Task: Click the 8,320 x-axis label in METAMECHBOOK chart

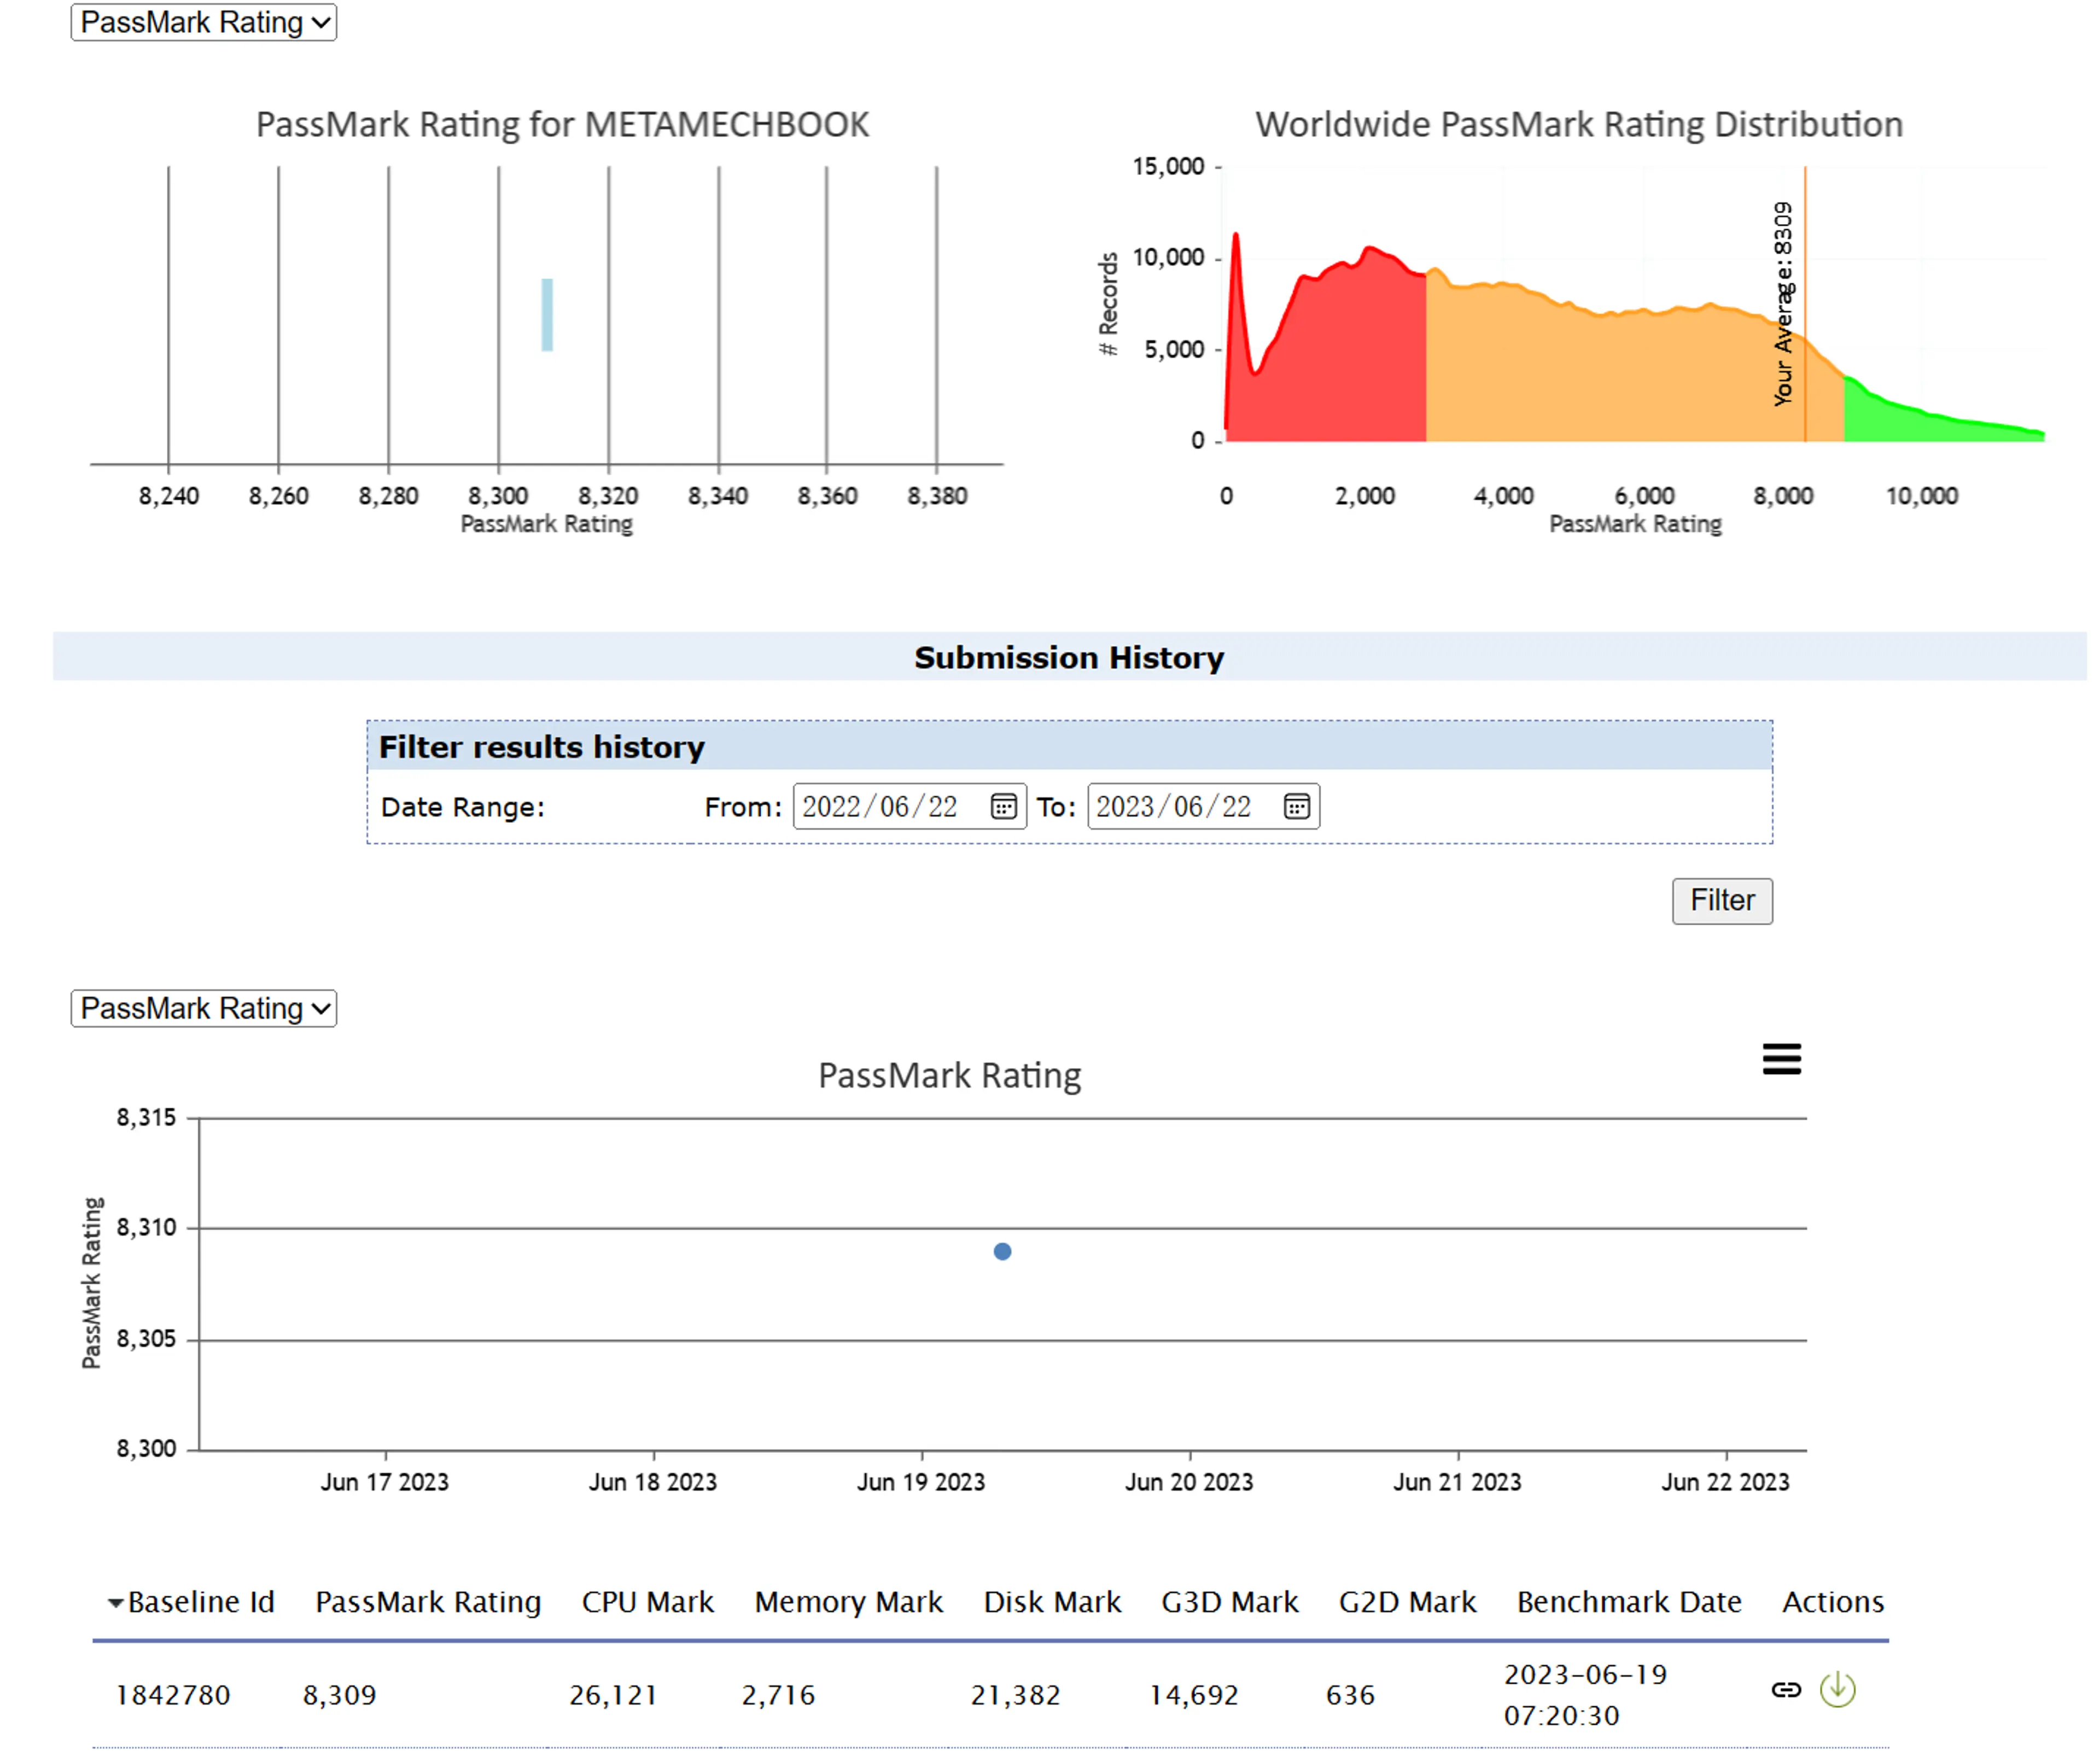Action: [x=608, y=496]
